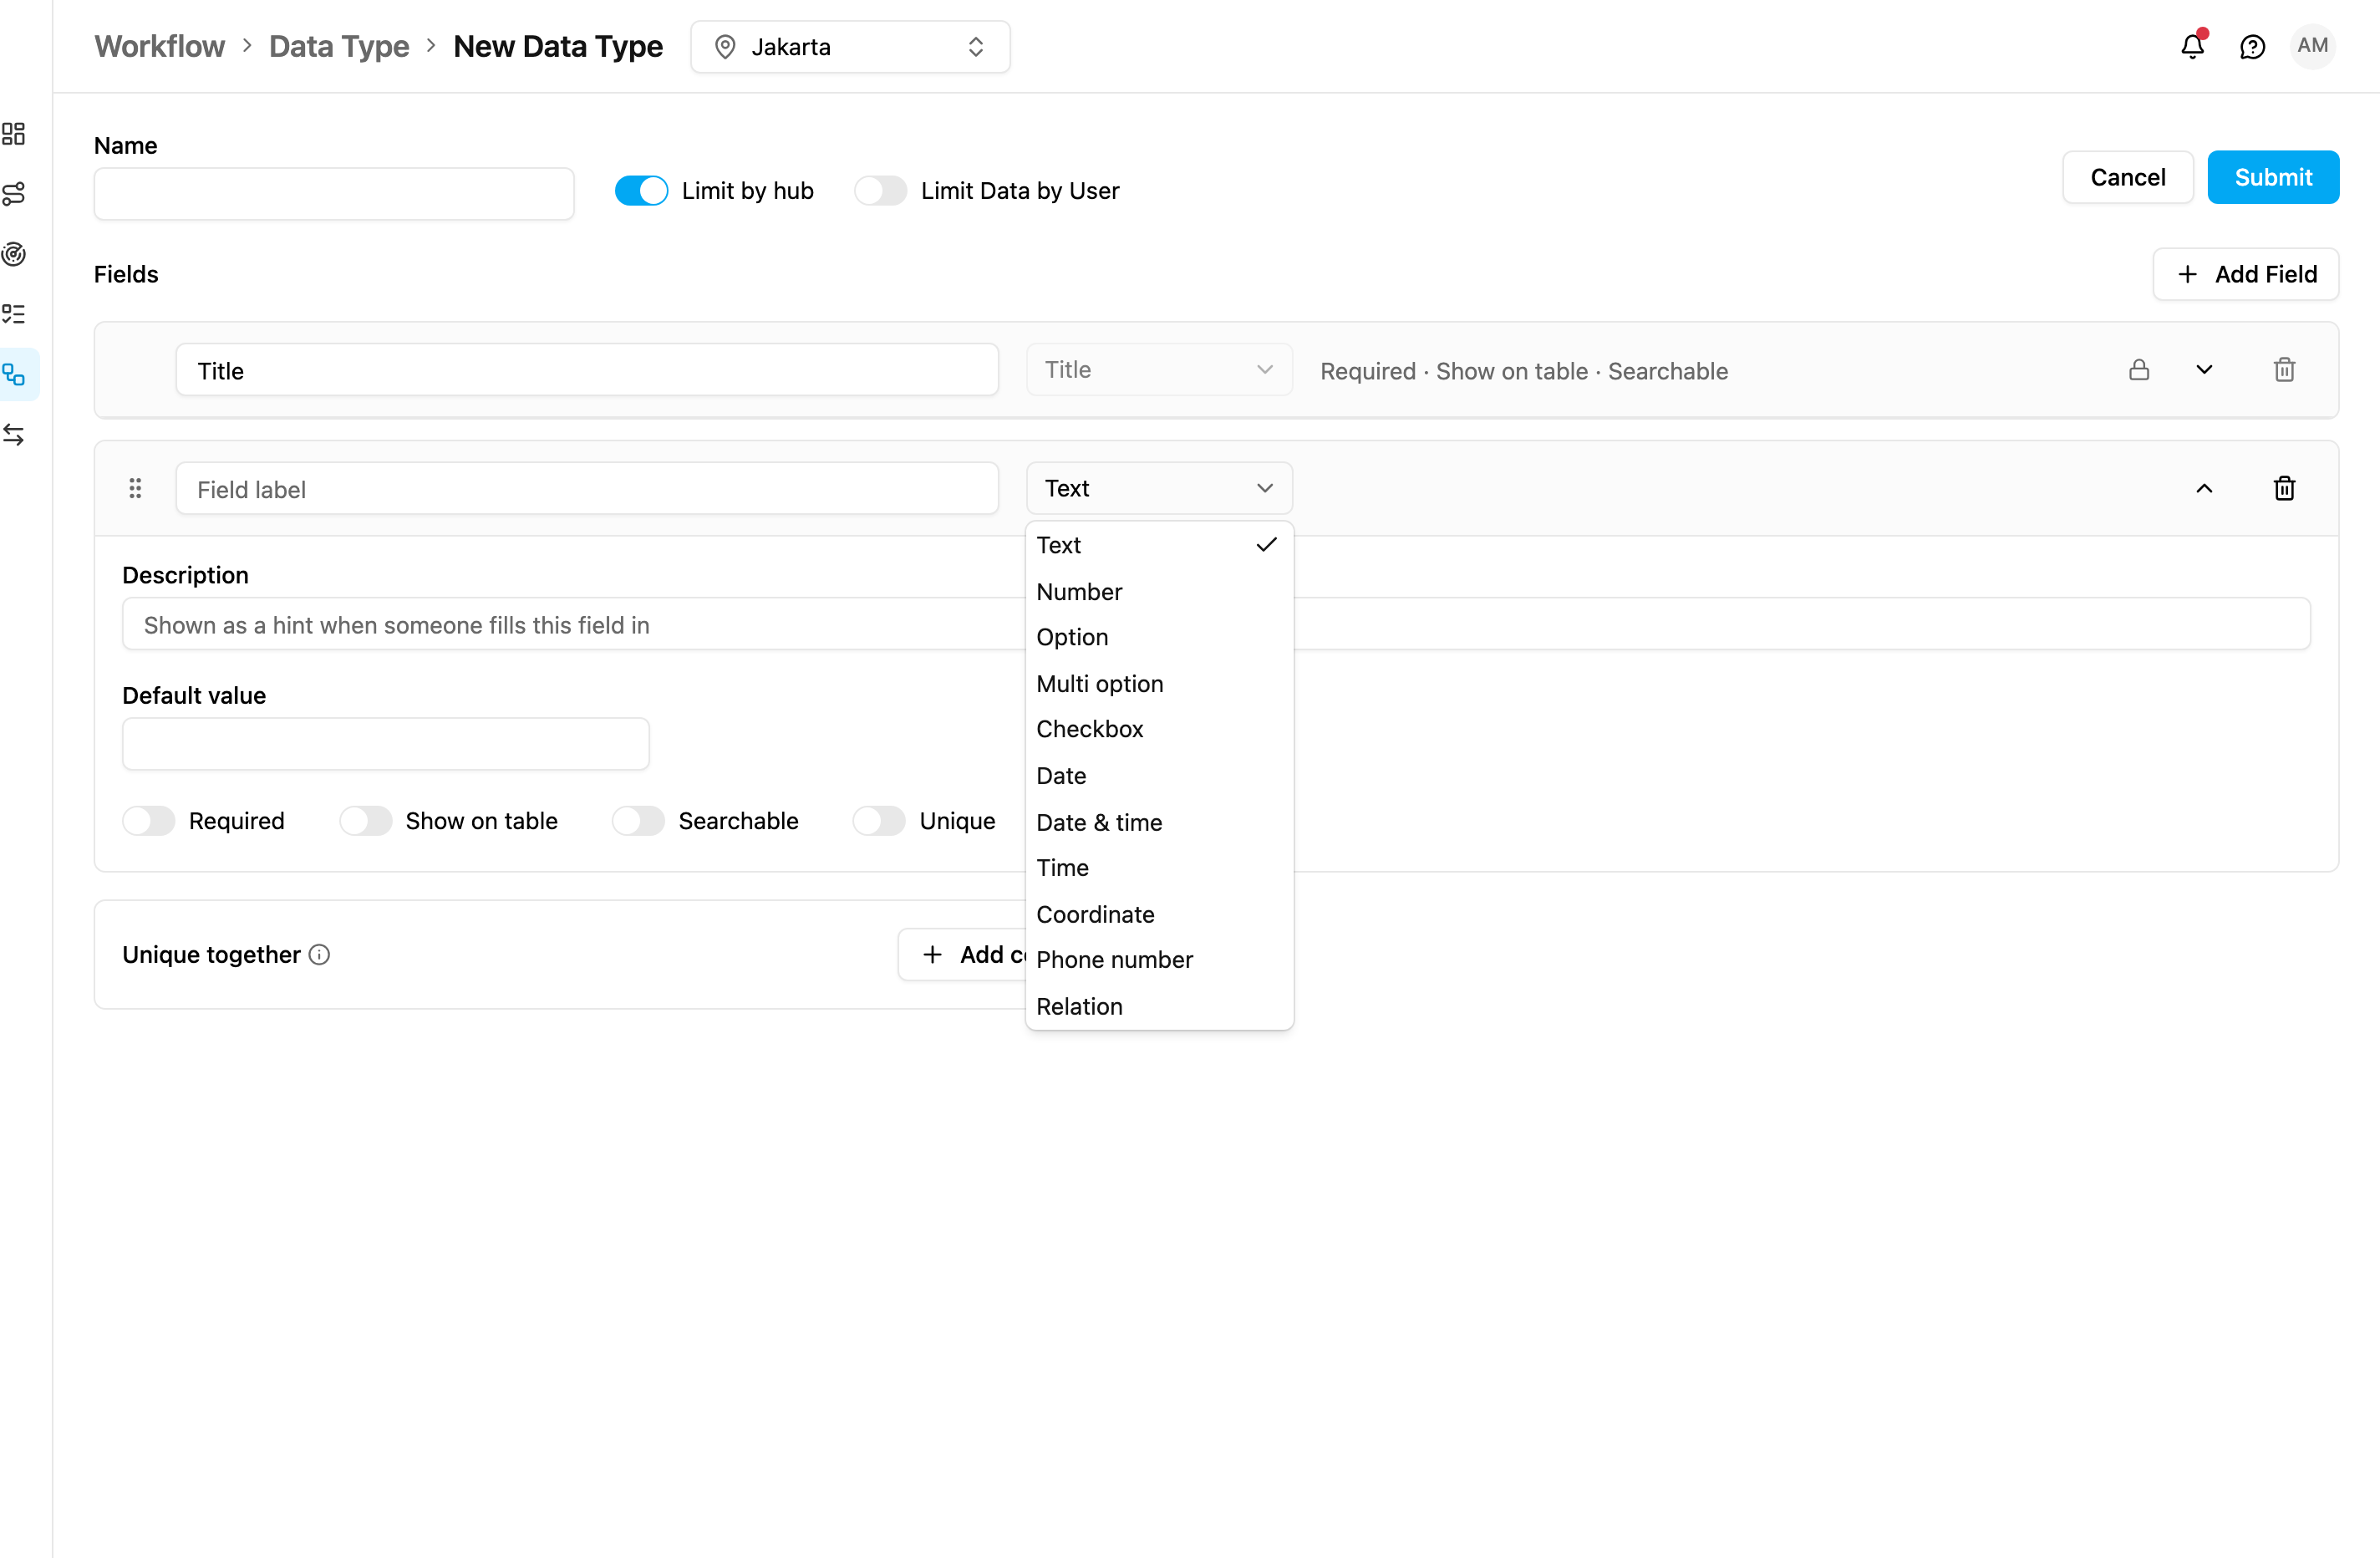Viewport: 2380px width, 1558px height.
Task: Close the Text field type dropdown
Action: [1159, 488]
